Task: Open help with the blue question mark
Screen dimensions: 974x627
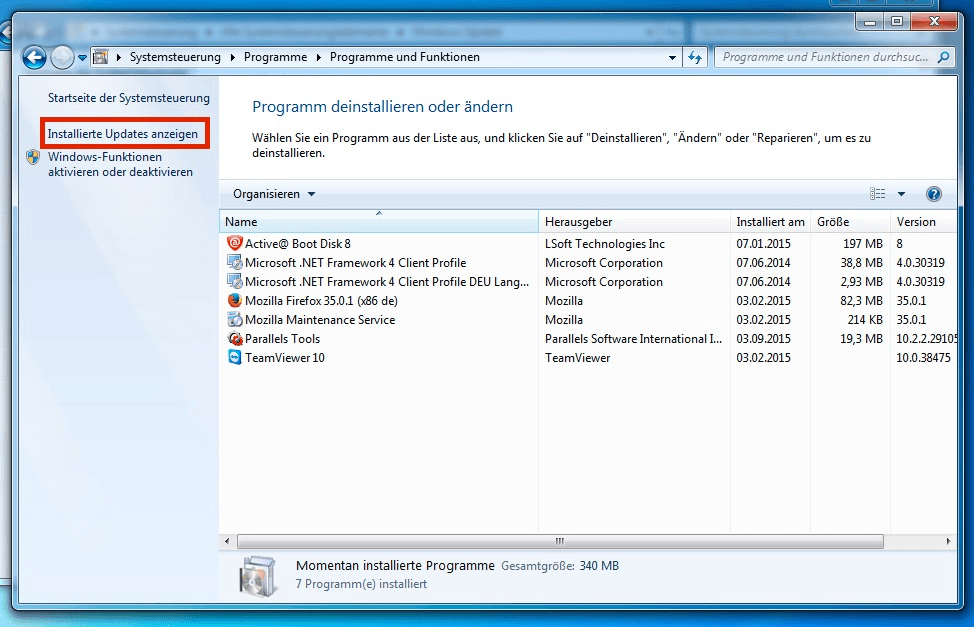Action: [x=934, y=194]
